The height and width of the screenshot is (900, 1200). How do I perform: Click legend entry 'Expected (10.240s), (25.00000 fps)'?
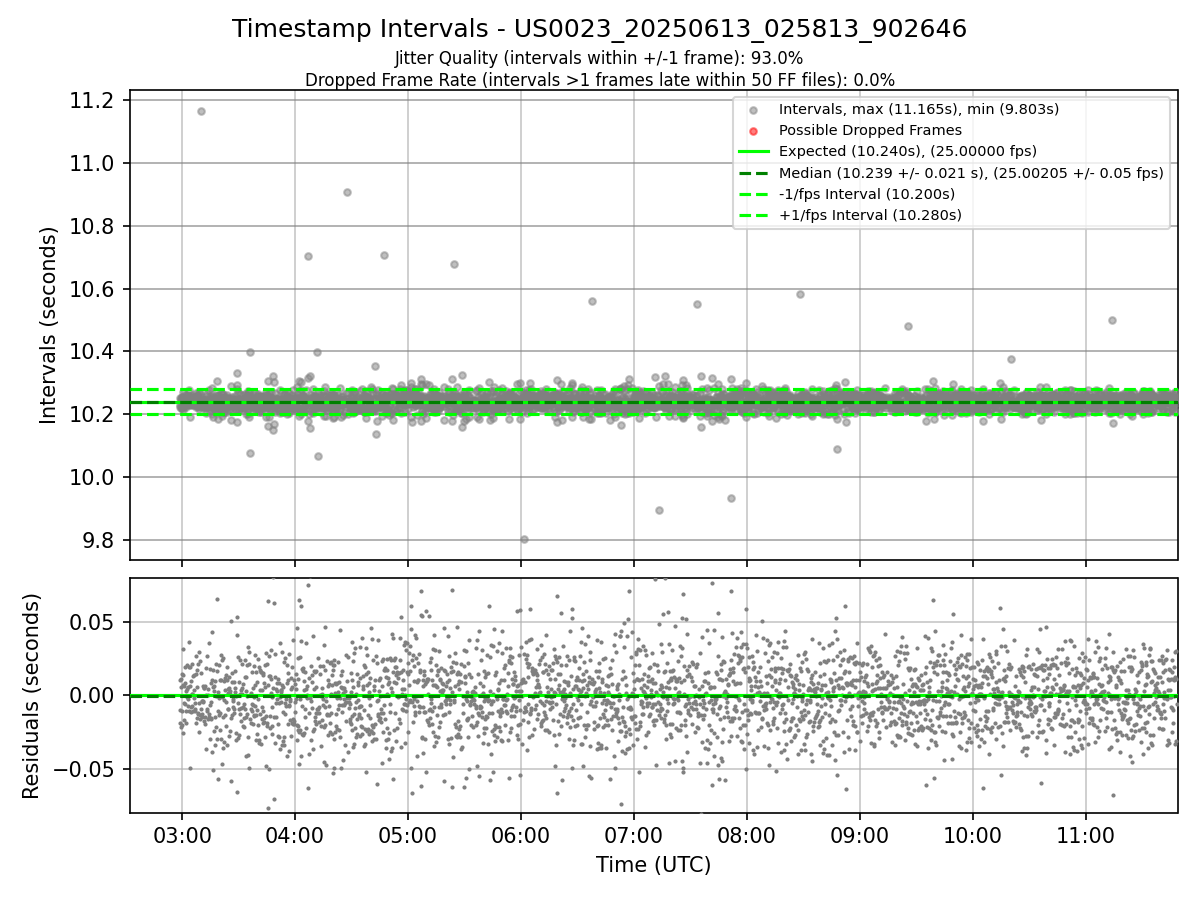tap(907, 151)
